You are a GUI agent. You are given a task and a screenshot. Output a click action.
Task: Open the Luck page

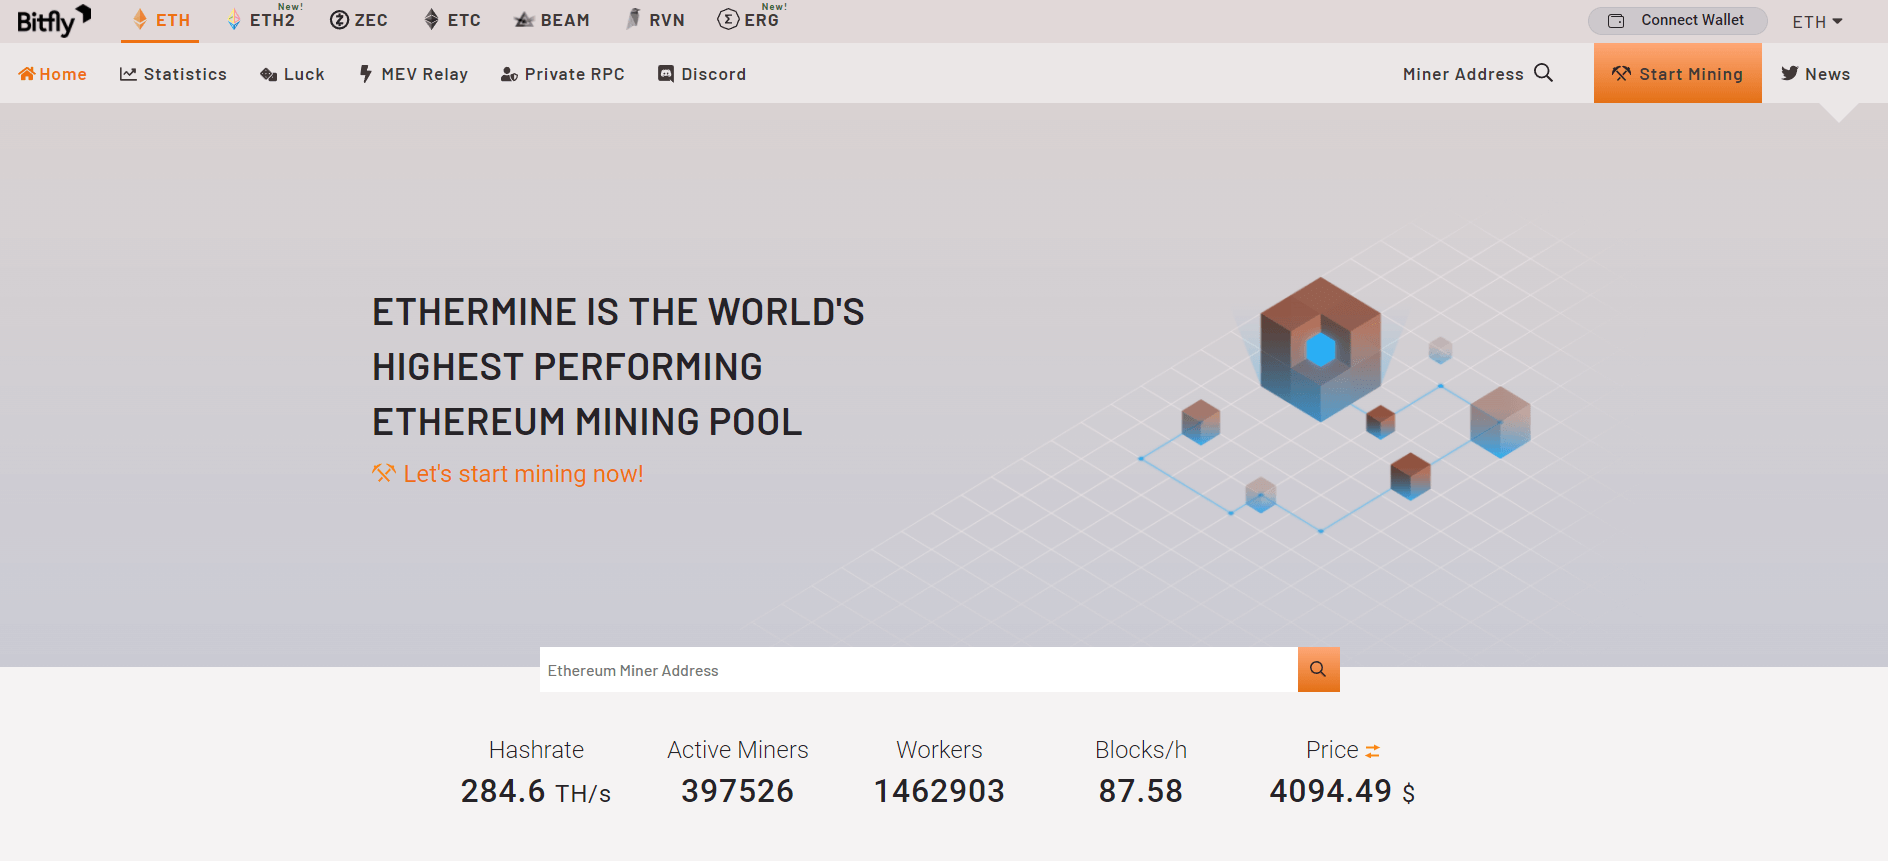(x=292, y=74)
